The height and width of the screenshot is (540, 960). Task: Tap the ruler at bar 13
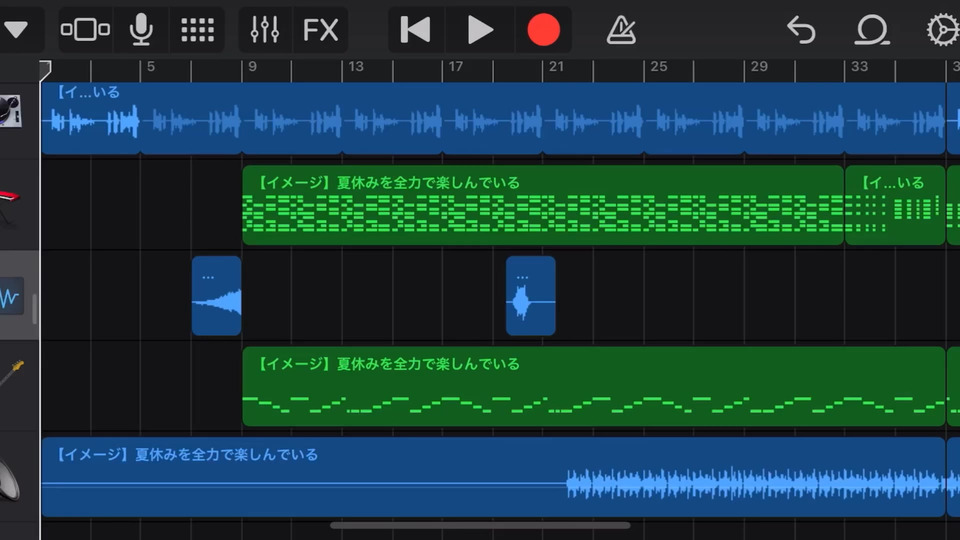tap(356, 67)
